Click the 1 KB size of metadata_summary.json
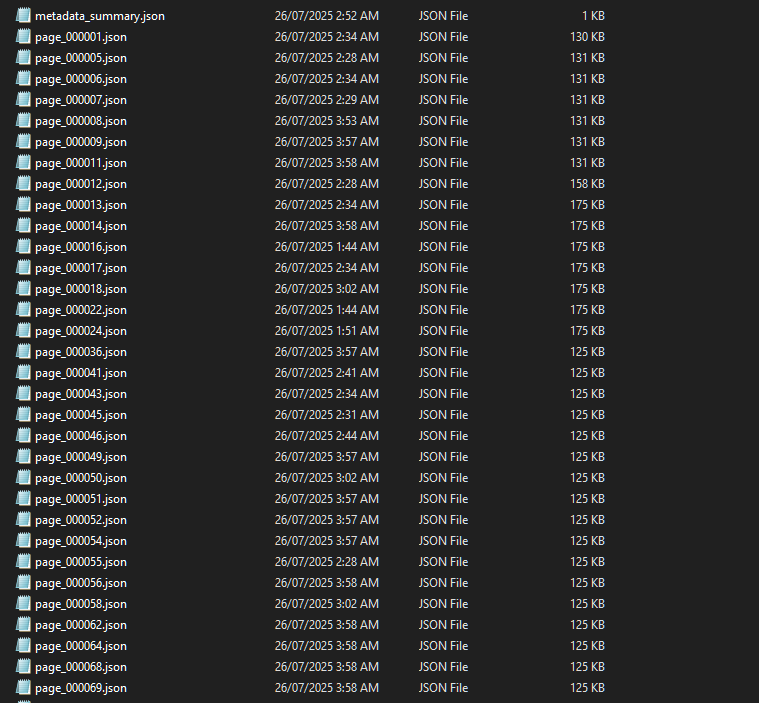Screen dimensions: 759x703 pos(593,15)
